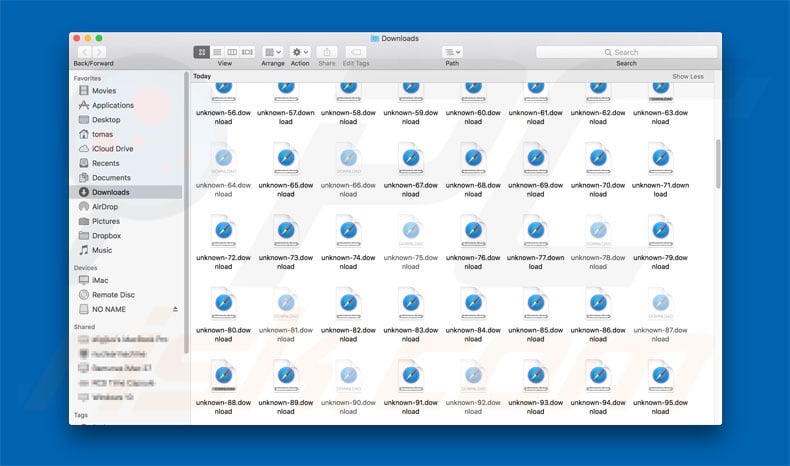Screen dimensions: 790x466
Task: Select file unknown-60.download
Action: point(473,104)
